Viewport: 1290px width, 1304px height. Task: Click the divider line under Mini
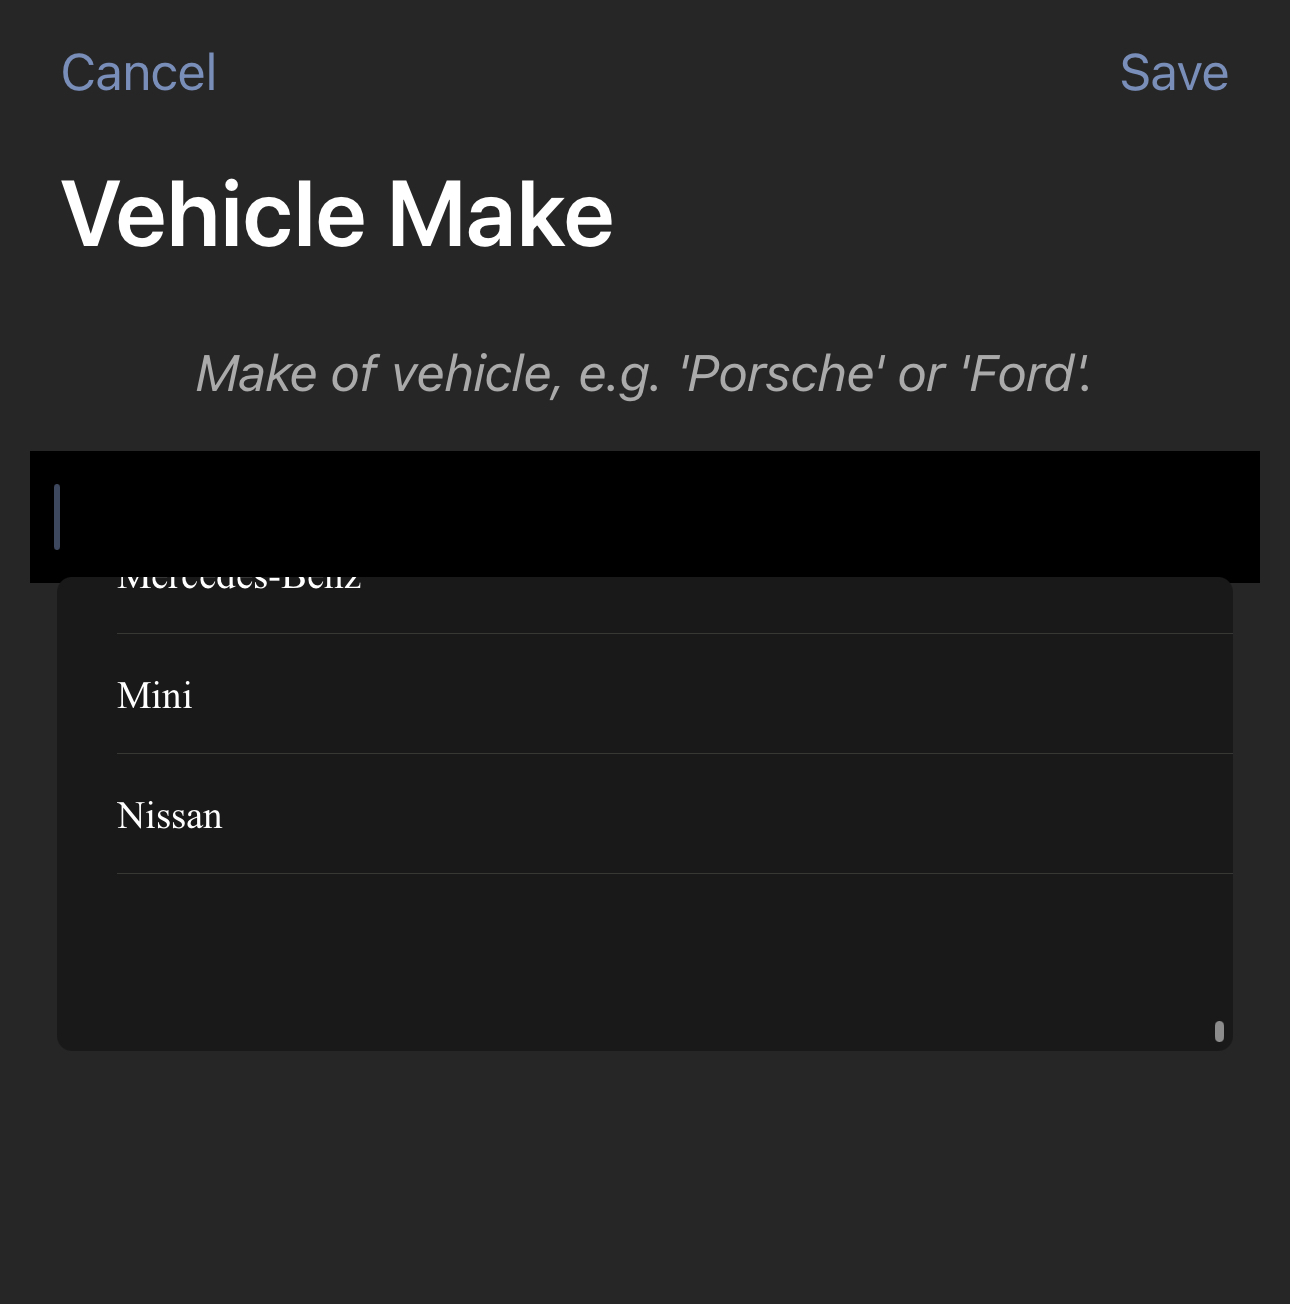pyautogui.click(x=674, y=753)
